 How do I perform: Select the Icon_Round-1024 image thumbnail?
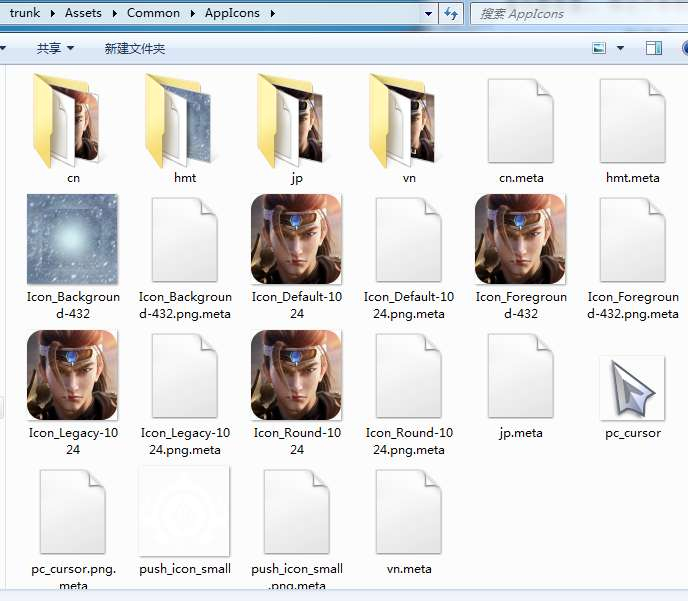pyautogui.click(x=297, y=376)
